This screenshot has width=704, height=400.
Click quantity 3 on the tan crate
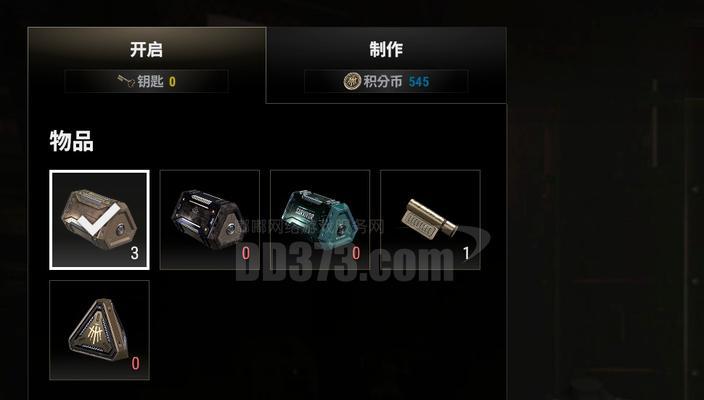[x=135, y=254]
